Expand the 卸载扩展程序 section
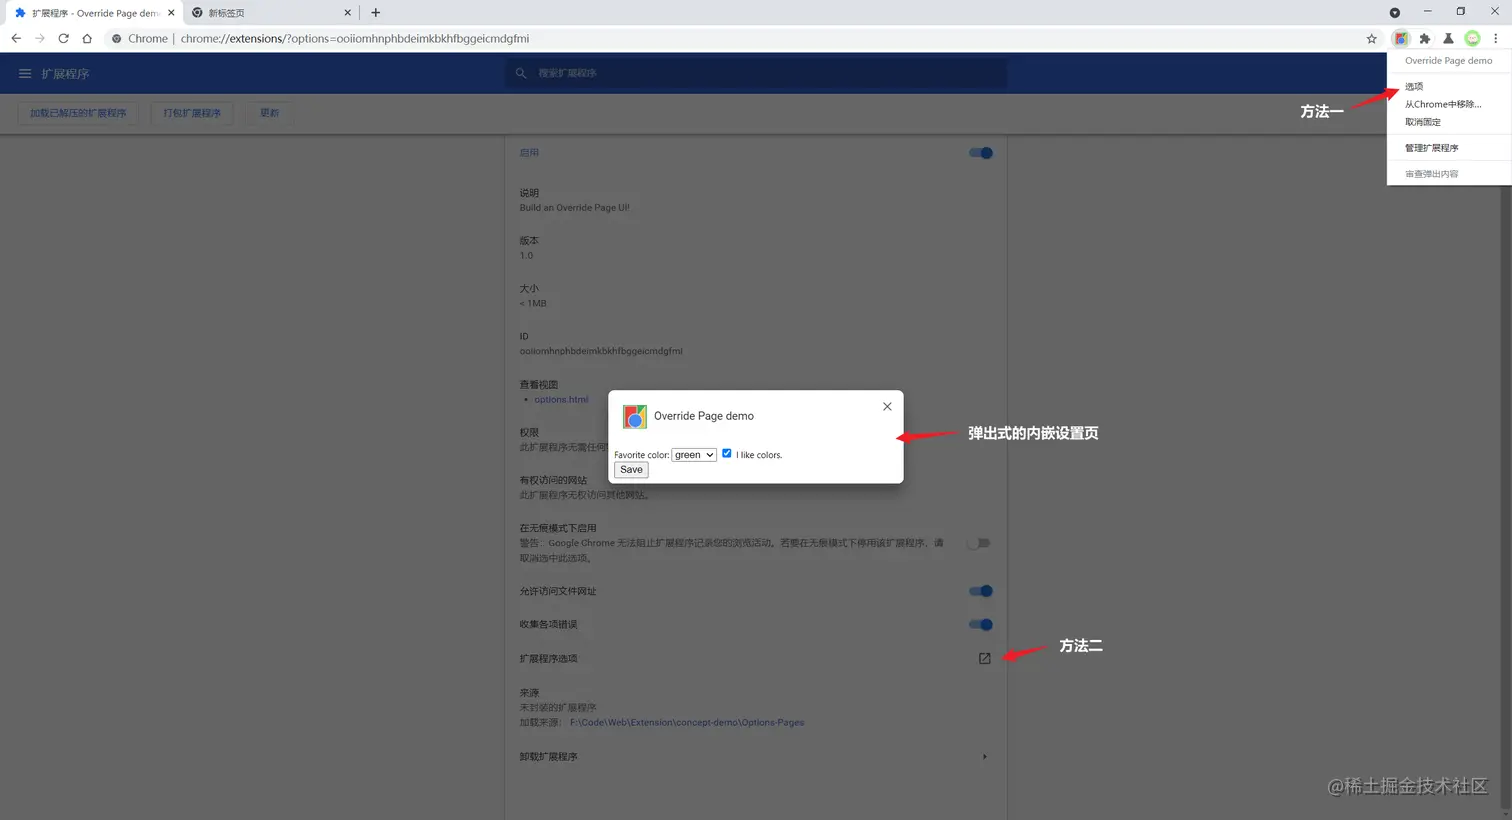The image size is (1512, 820). [983, 756]
